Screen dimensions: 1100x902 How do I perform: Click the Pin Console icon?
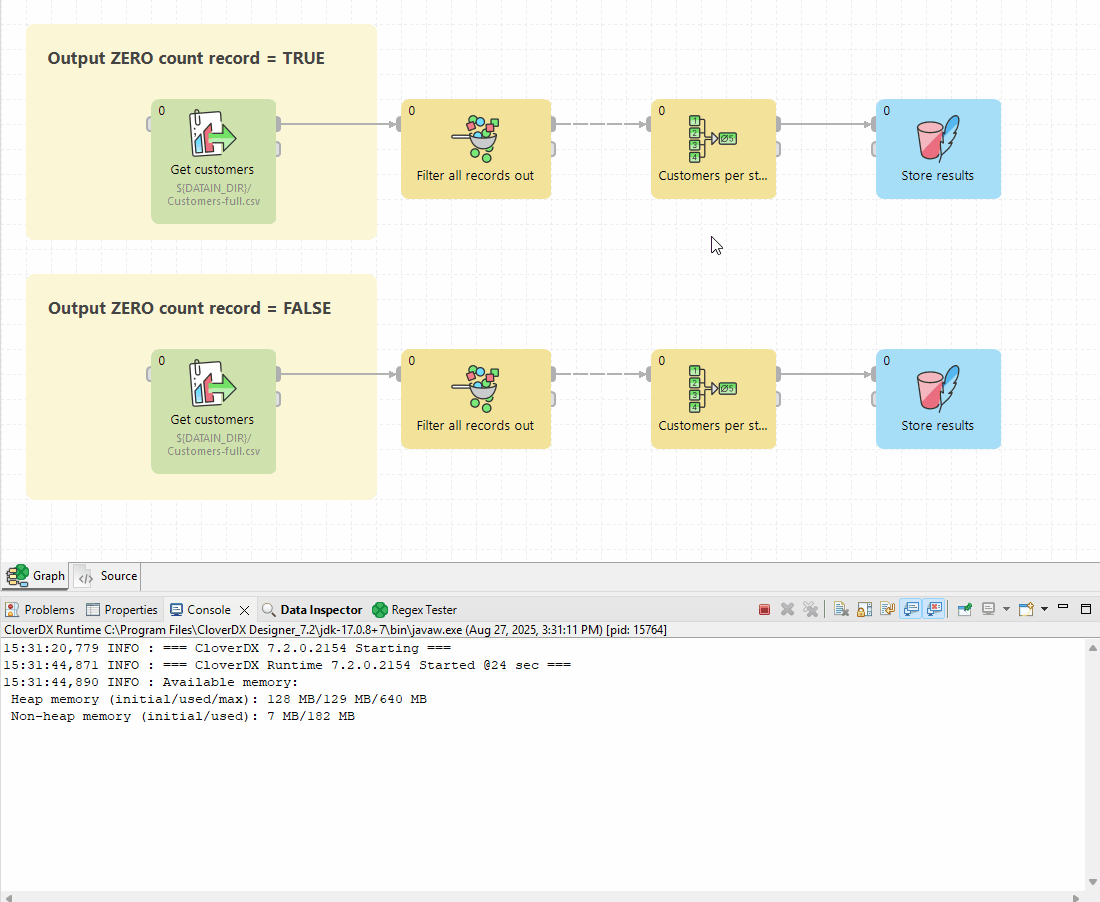click(964, 609)
